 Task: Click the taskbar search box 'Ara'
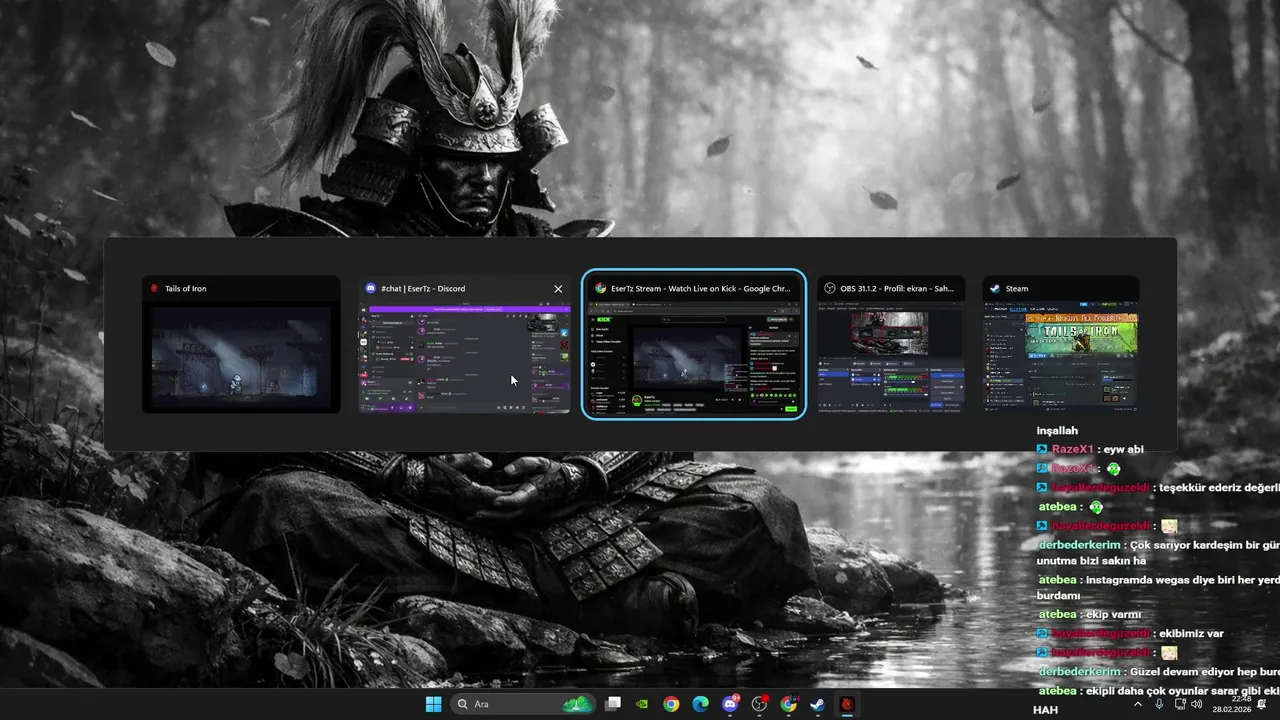tap(522, 704)
